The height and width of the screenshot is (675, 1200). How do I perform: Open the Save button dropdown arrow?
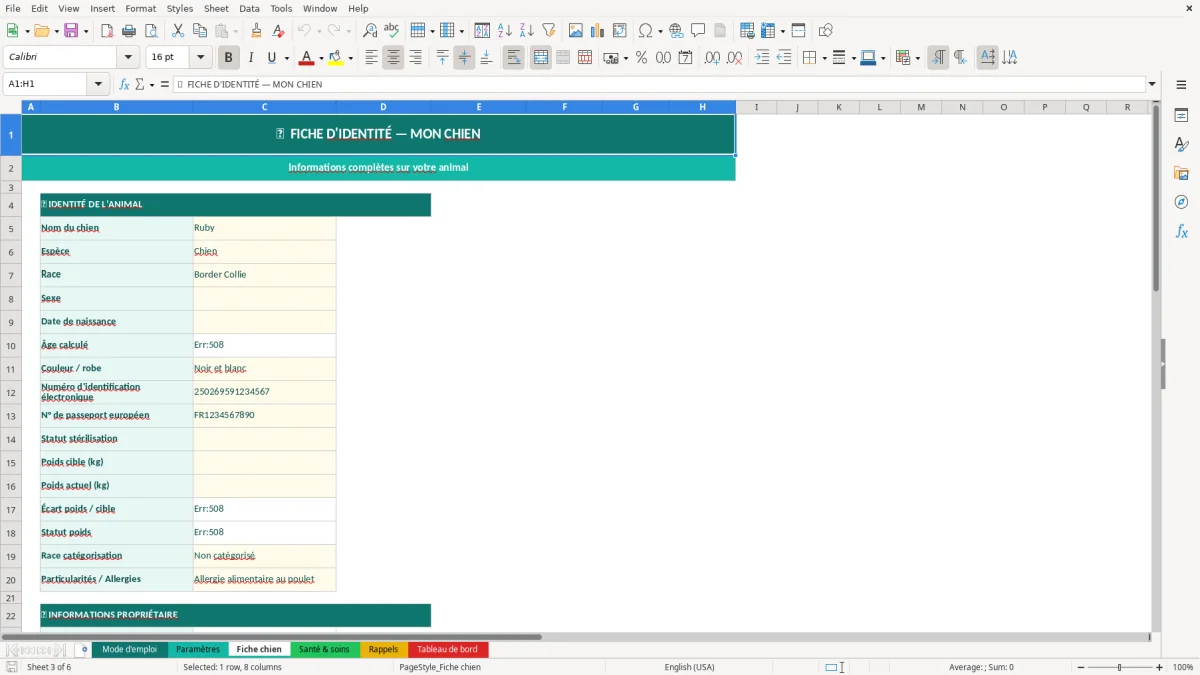[86, 31]
